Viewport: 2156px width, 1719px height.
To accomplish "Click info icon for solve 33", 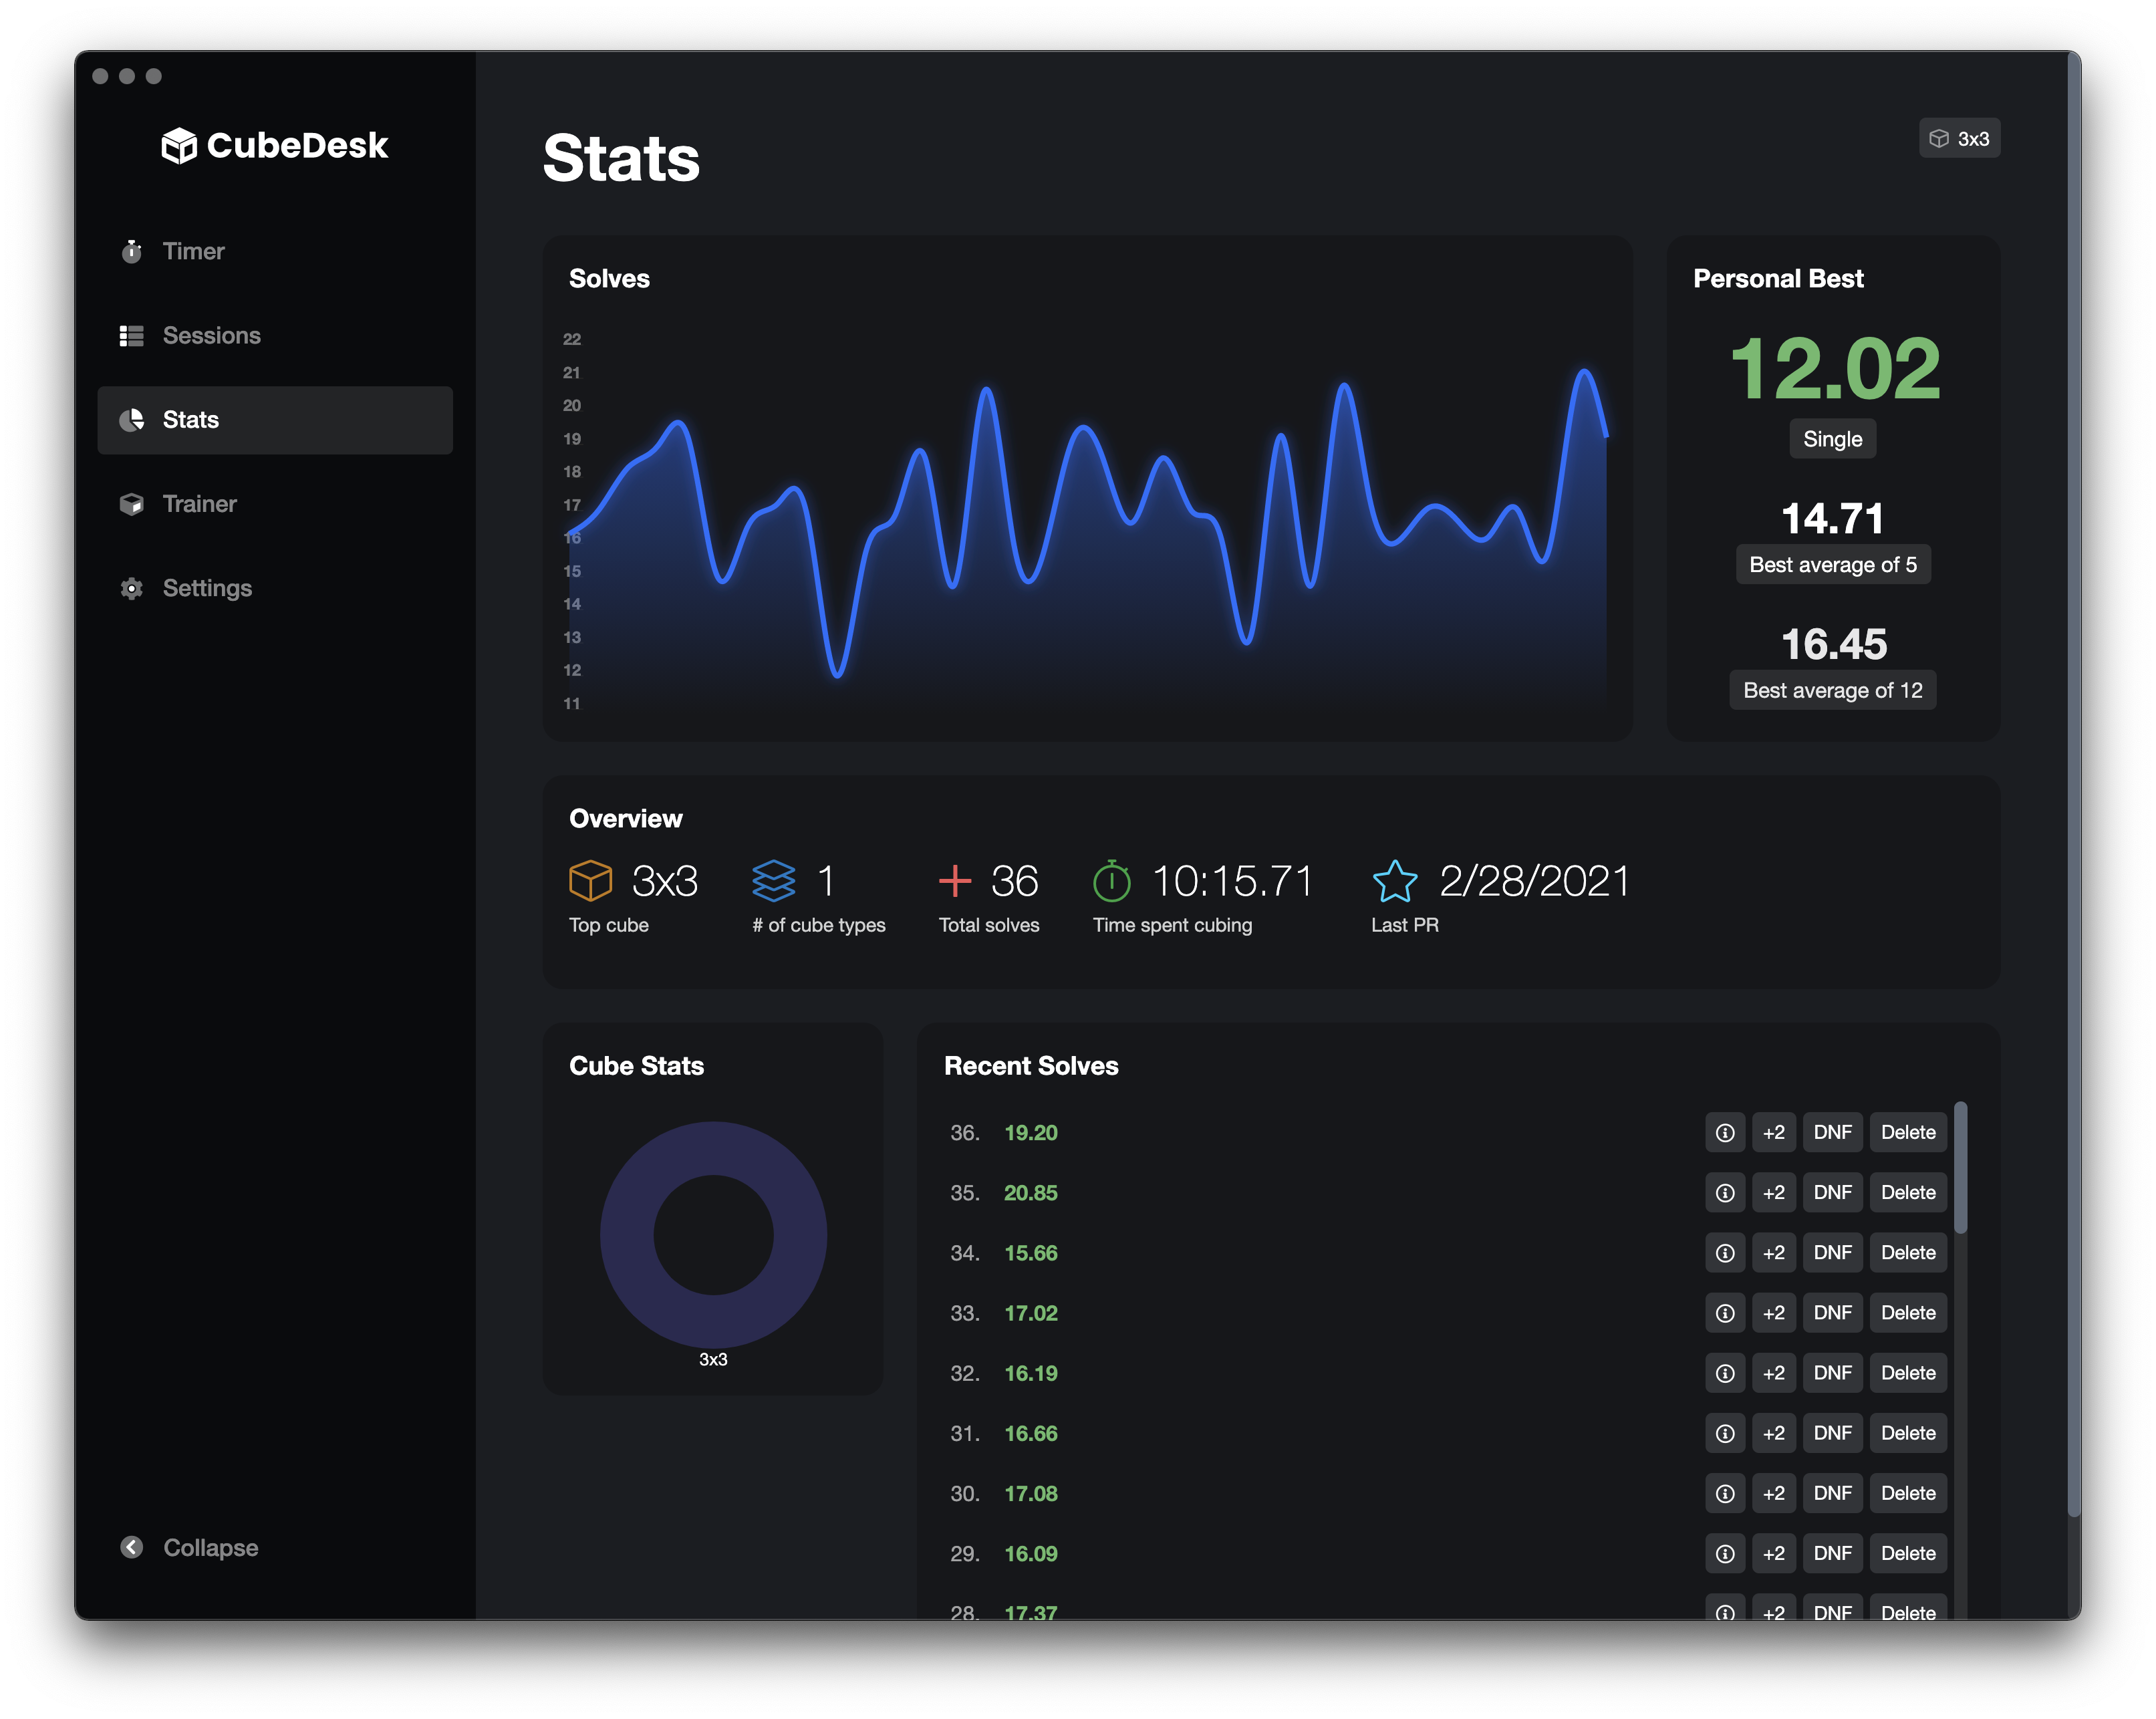I will [1725, 1313].
